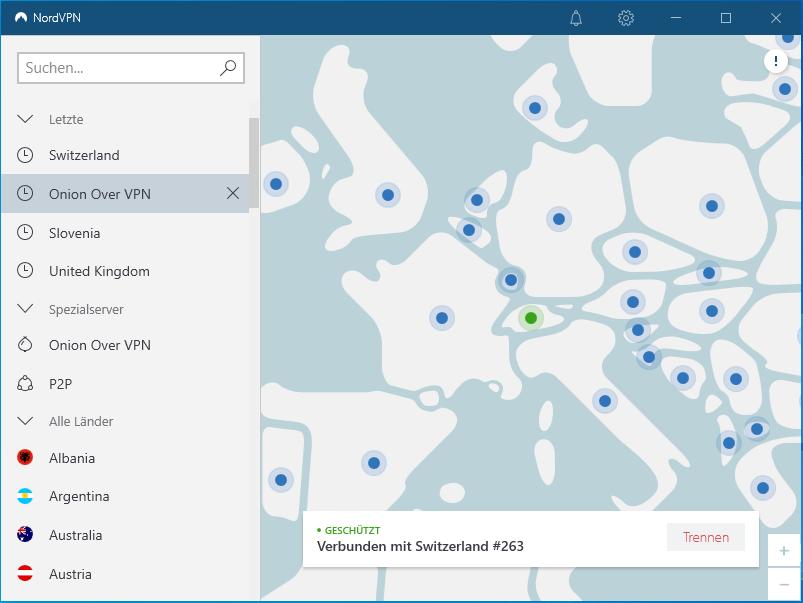Select the Italy map pin

(605, 401)
